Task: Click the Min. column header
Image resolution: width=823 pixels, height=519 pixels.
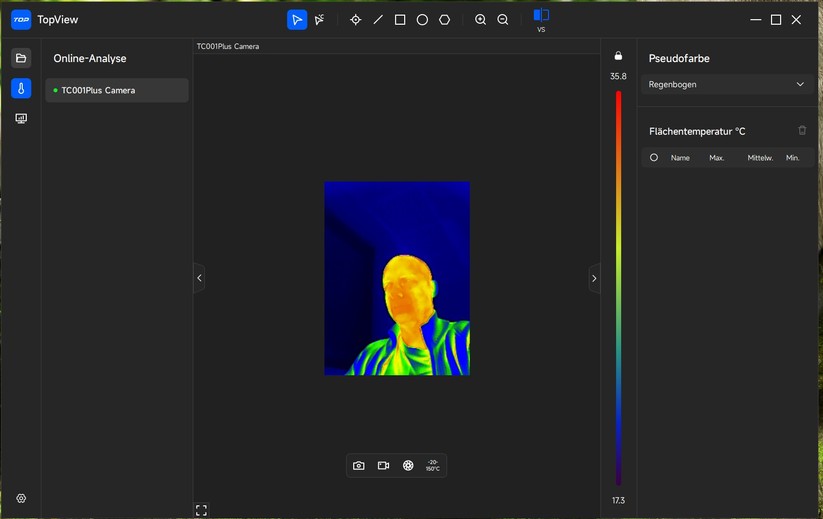Action: click(x=793, y=158)
